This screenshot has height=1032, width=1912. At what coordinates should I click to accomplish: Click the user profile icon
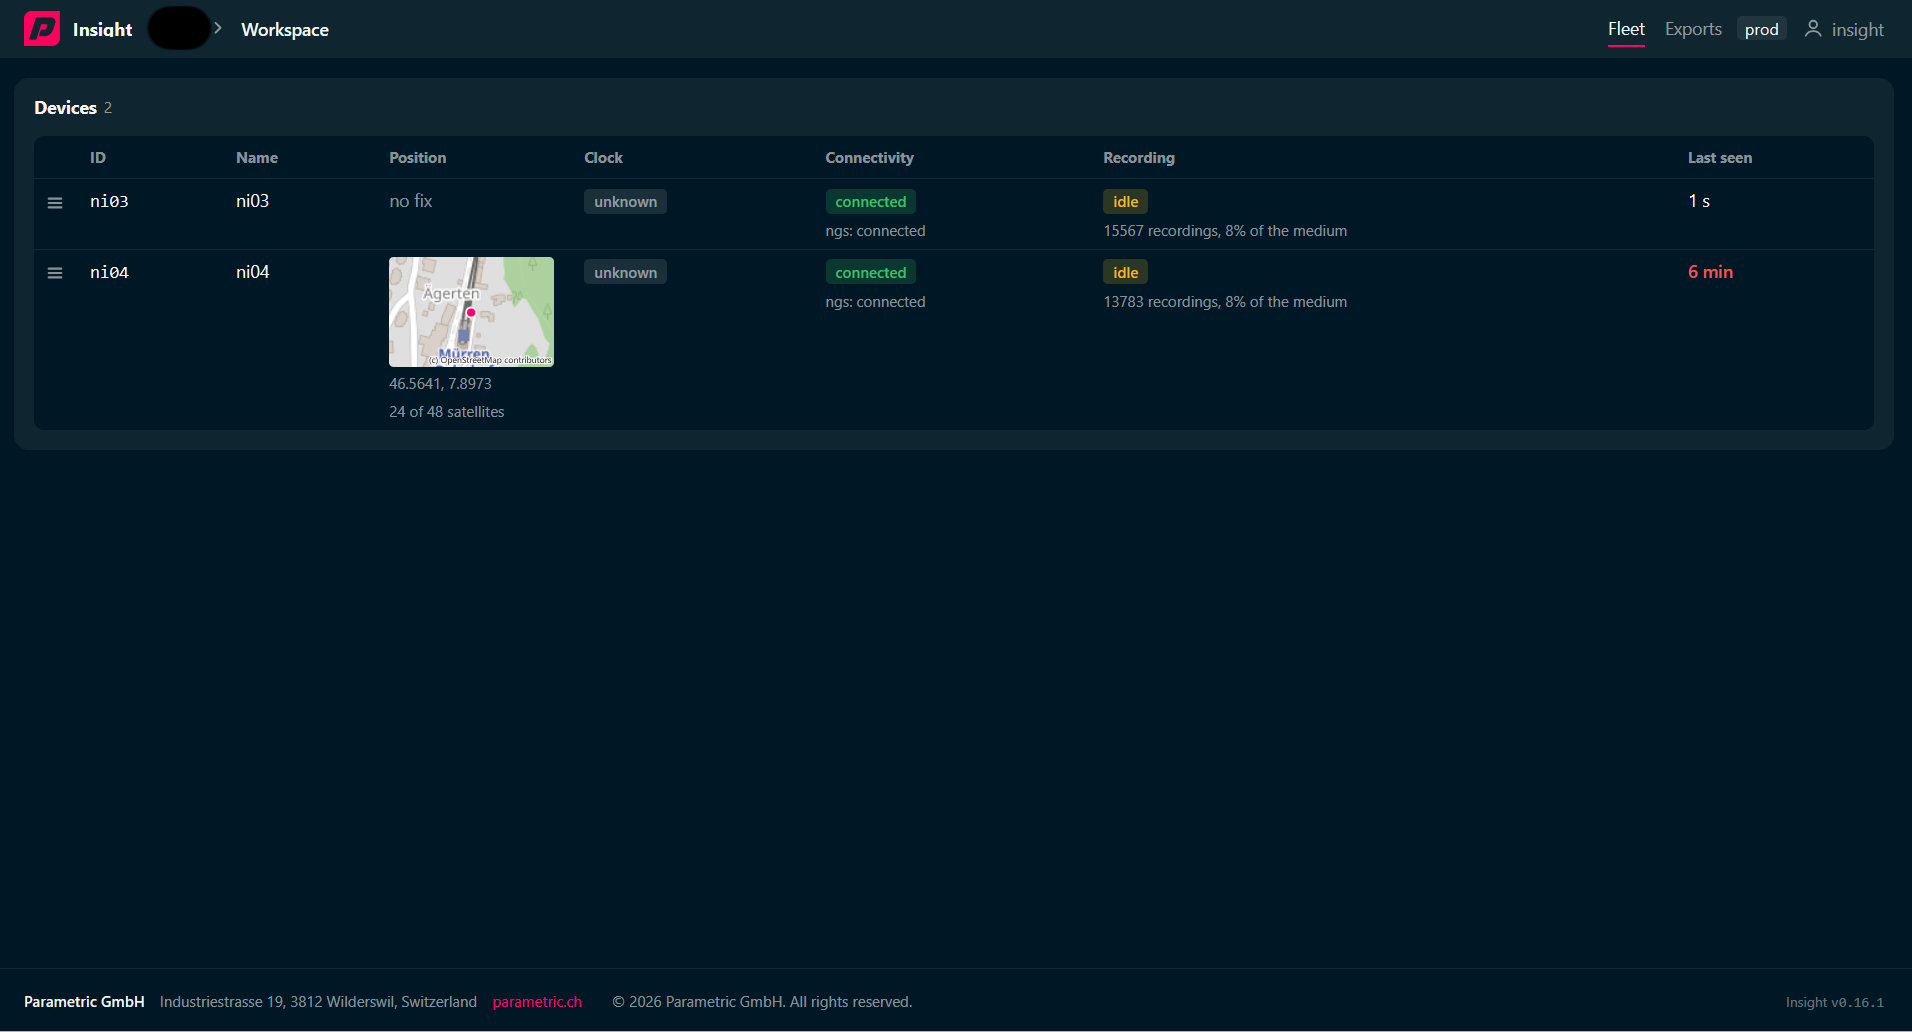click(x=1813, y=29)
